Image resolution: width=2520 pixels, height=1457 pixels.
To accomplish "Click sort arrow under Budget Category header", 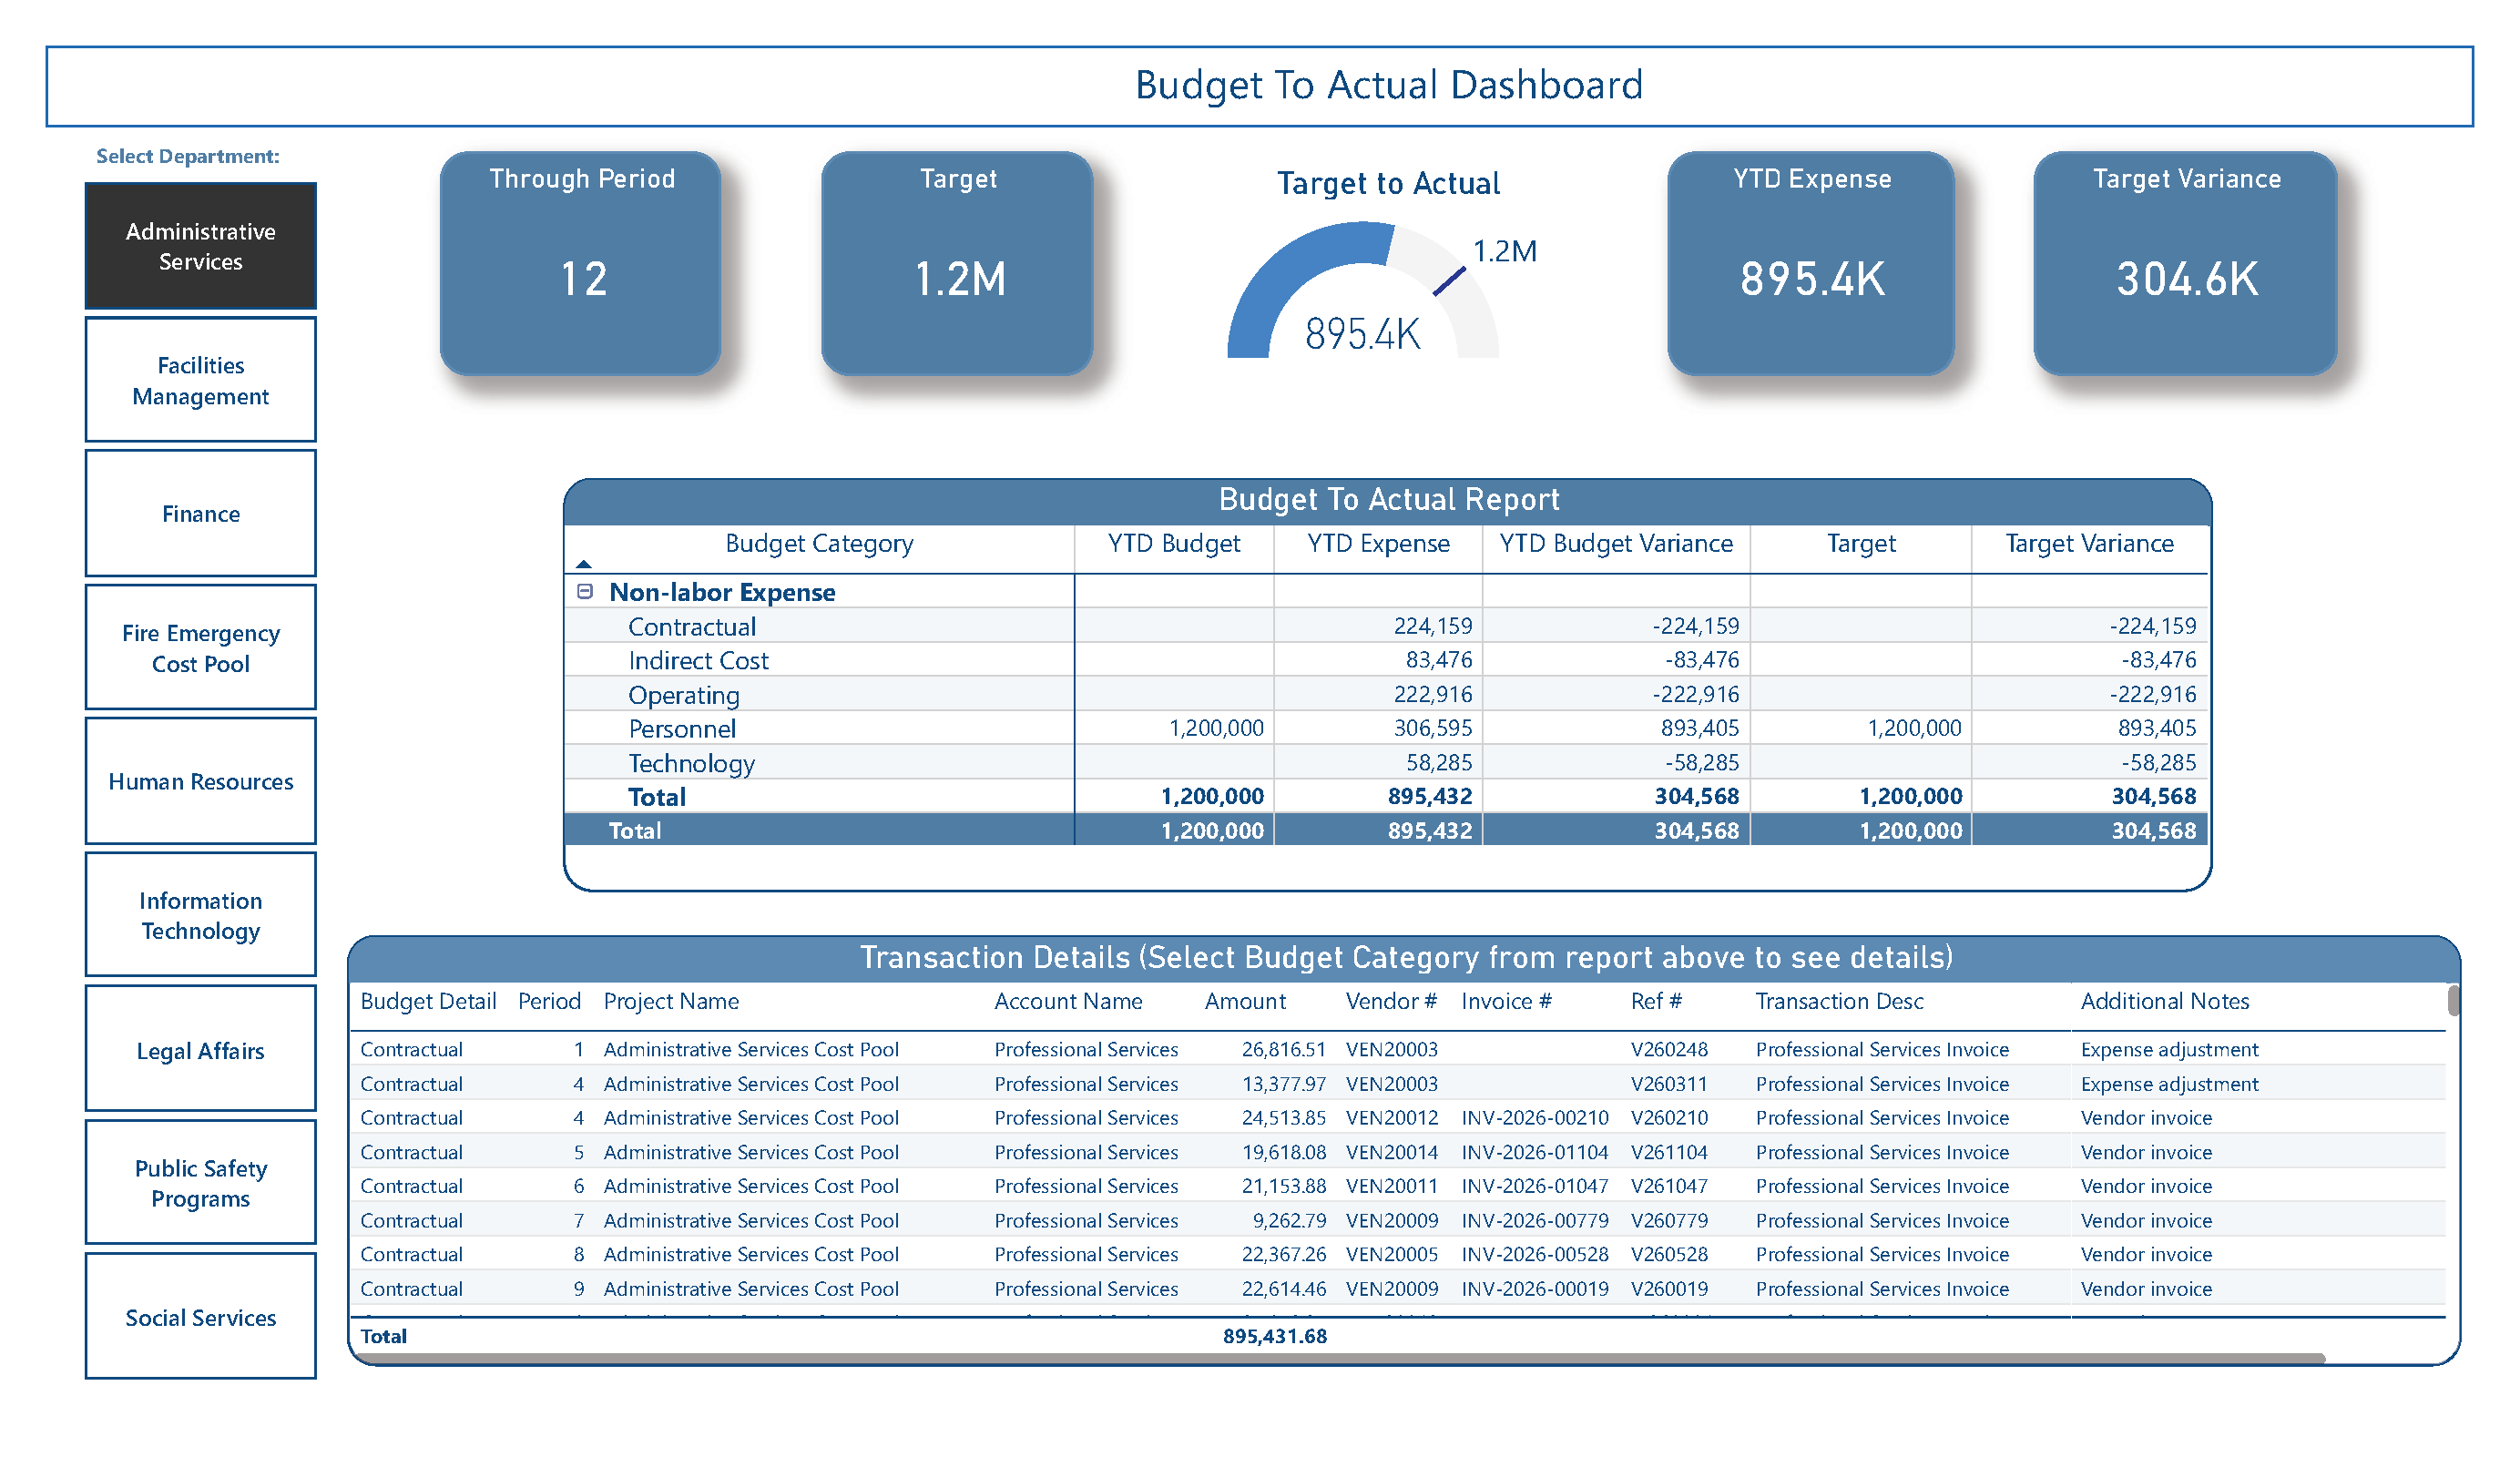I will pyautogui.click(x=584, y=564).
